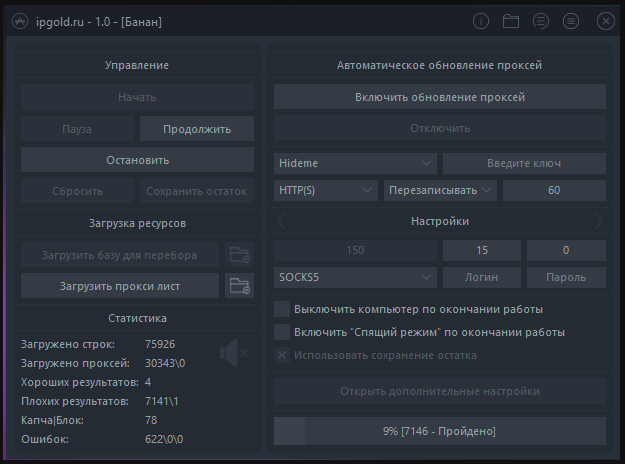Expand the 'HTTP(S)' proxy type dropdown
This screenshot has height=464, width=625.
coord(324,190)
